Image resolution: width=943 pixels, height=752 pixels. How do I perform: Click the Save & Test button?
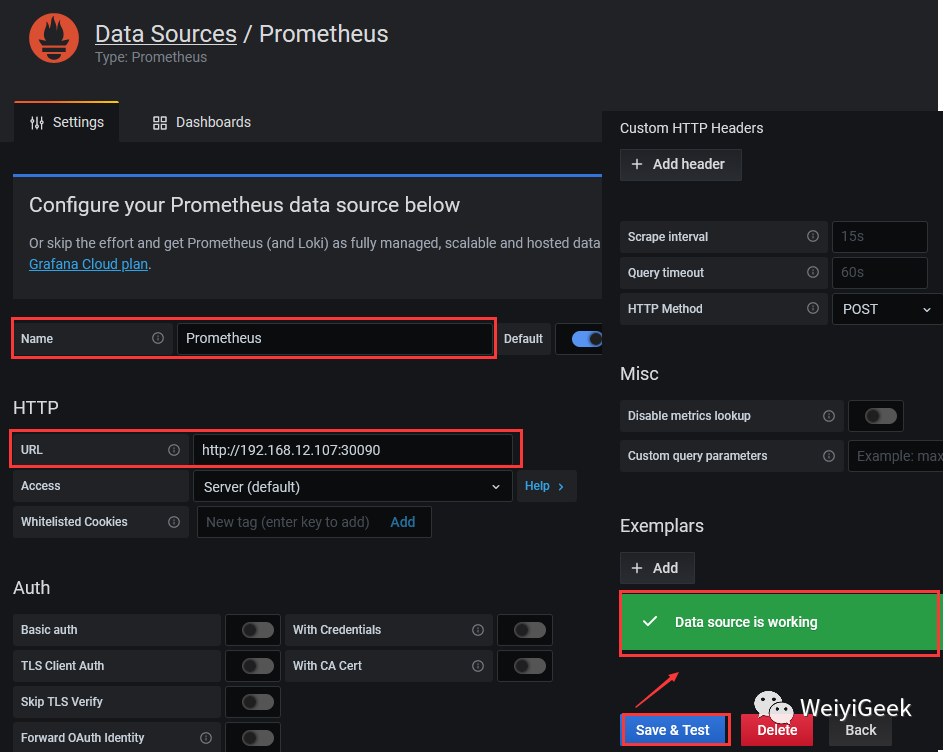[x=673, y=730]
